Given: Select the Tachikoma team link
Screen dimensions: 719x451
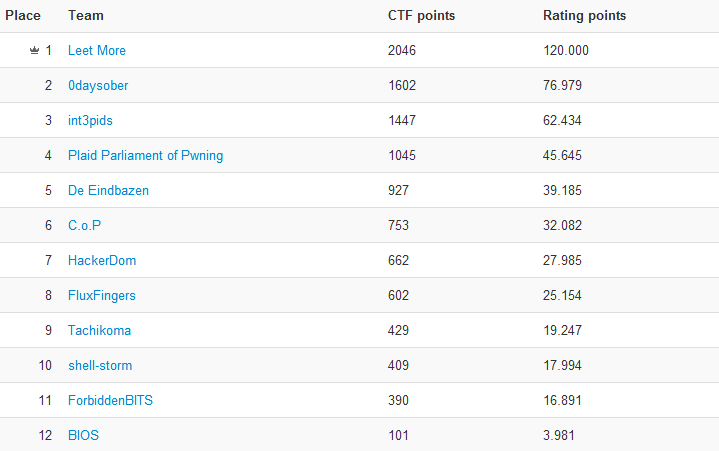Looking at the screenshot, I should pos(100,330).
